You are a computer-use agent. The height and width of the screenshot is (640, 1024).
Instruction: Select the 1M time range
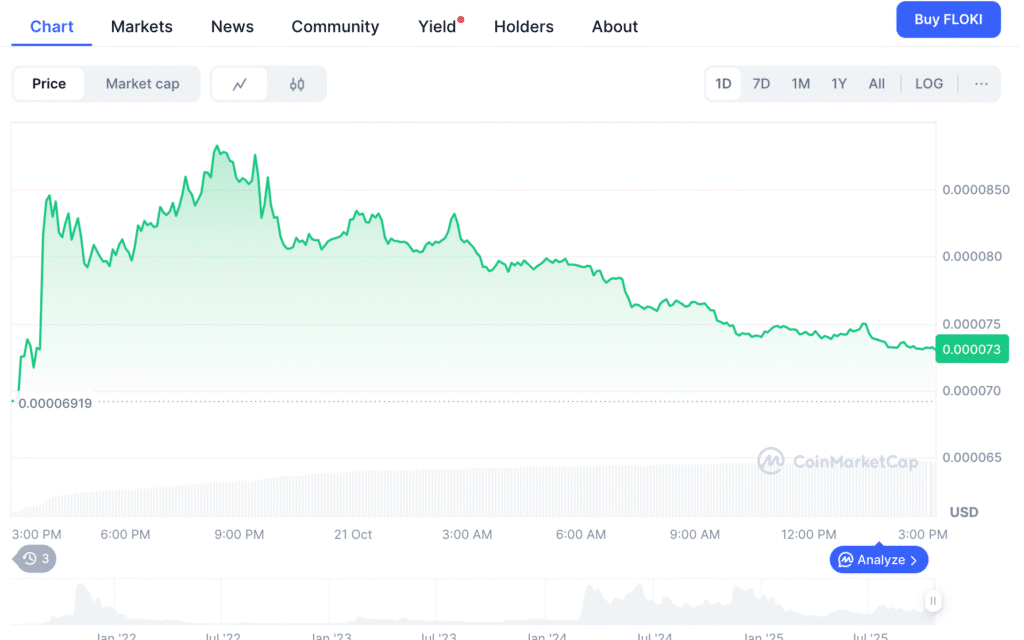800,84
